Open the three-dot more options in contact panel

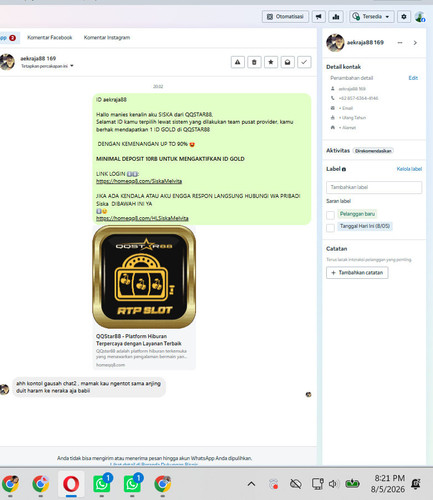pos(400,43)
